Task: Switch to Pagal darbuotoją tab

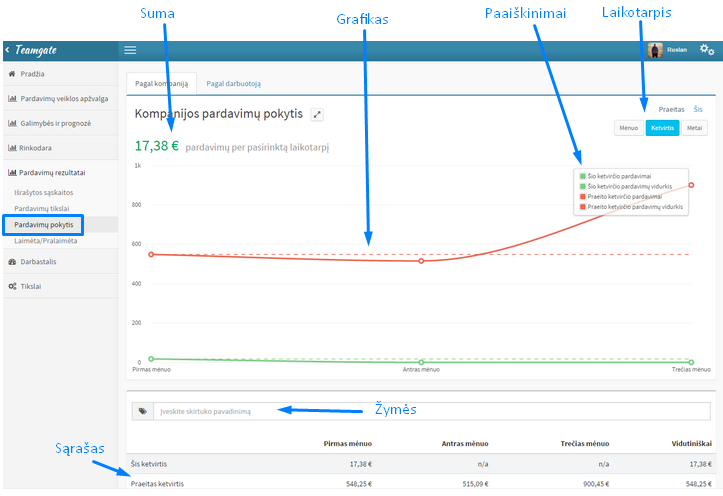Action: pyautogui.click(x=233, y=83)
